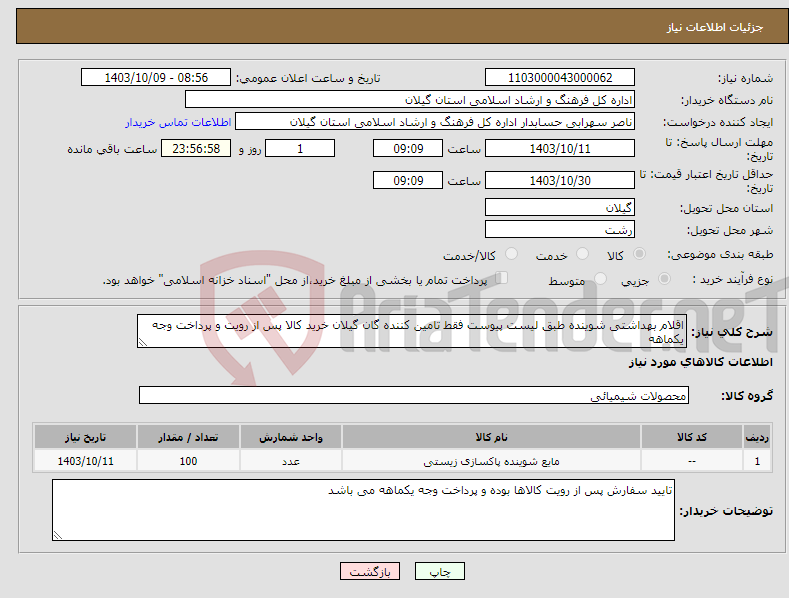Image resolution: width=789 pixels, height=598 pixels.
Task: Click the announcement date field 1403/10/09 - 08:56
Action: (x=156, y=78)
